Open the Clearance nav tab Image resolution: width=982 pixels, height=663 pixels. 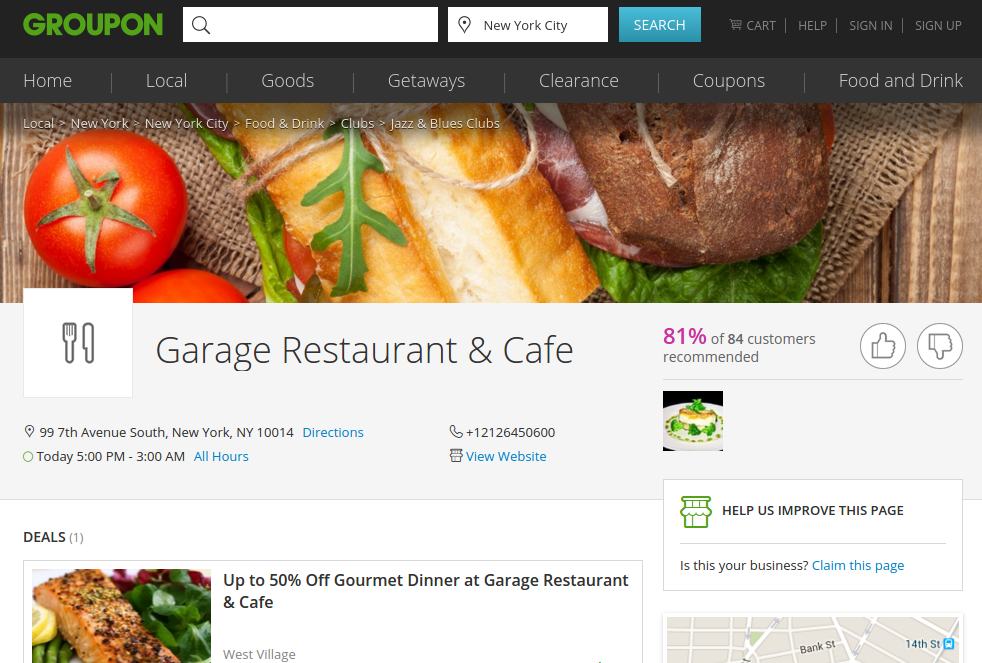(579, 81)
